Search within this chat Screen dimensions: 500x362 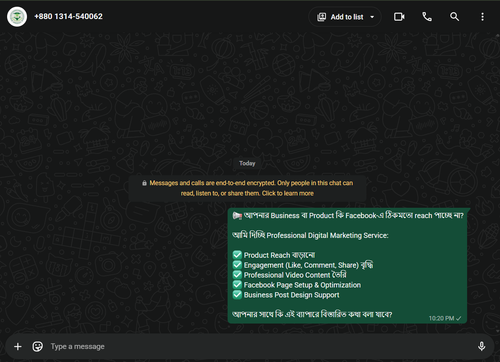tap(454, 17)
